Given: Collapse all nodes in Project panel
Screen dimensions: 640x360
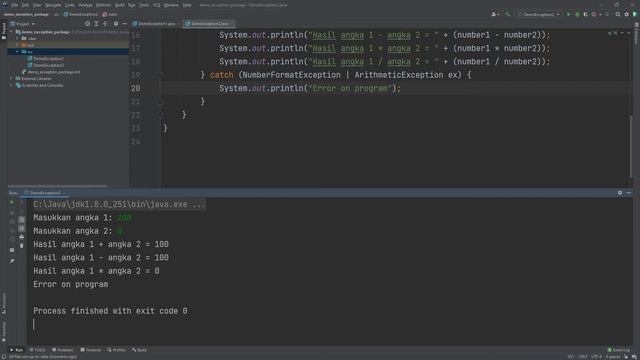Looking at the screenshot, I should 105,24.
